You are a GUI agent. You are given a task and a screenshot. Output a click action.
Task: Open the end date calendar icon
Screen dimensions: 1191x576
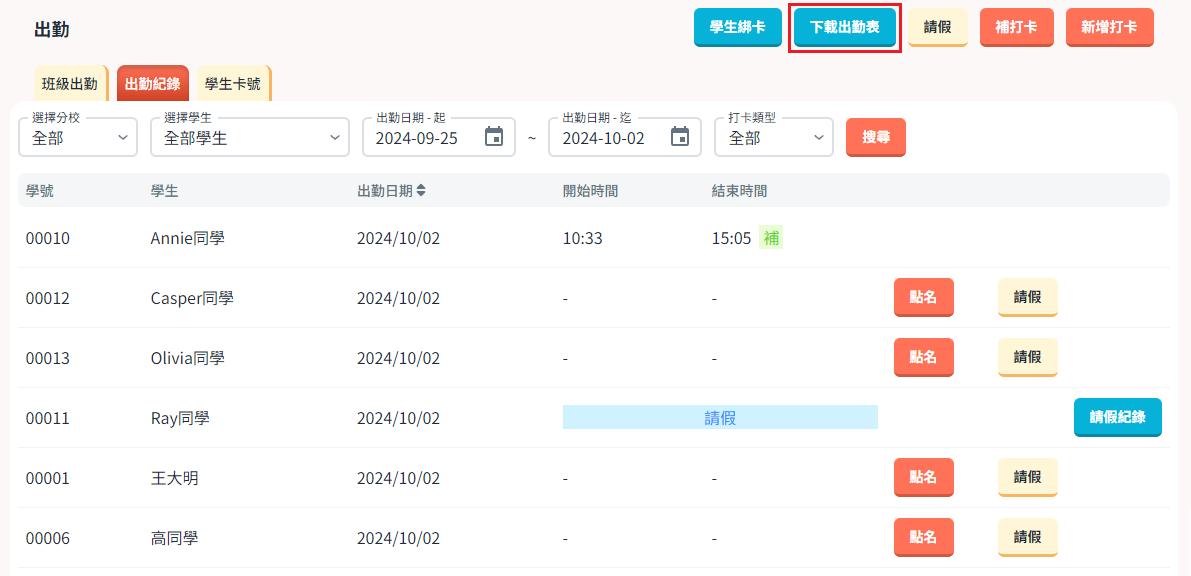pos(680,138)
